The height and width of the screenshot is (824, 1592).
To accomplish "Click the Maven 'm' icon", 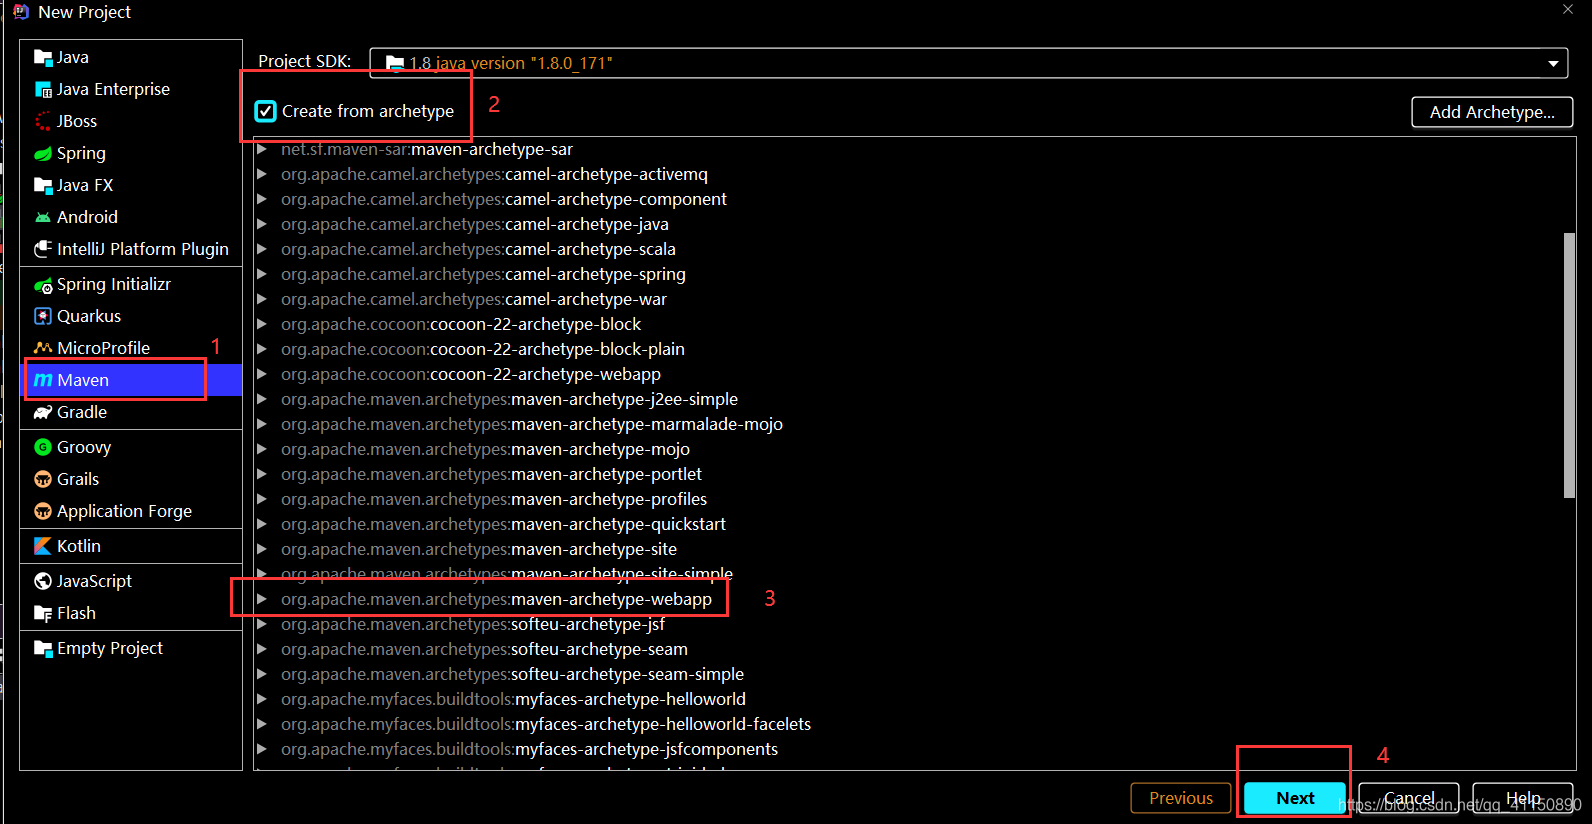I will [x=43, y=380].
